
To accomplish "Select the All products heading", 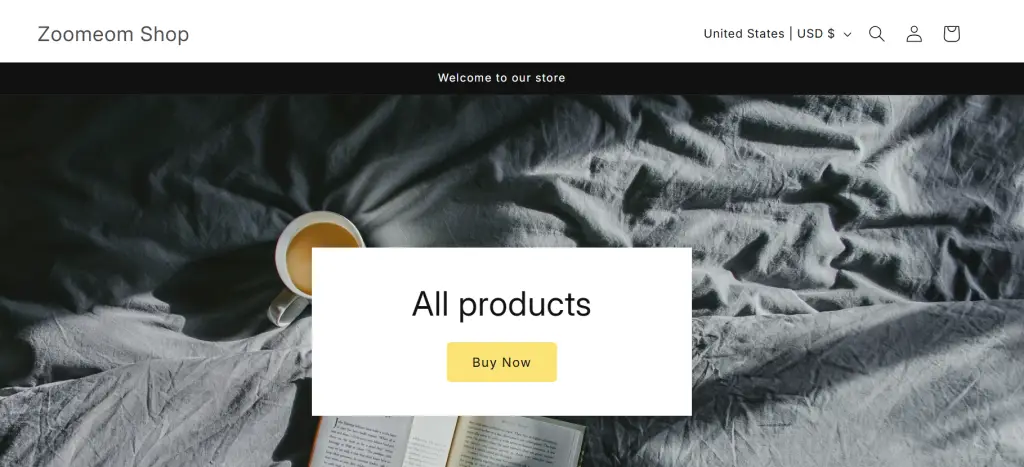I will 502,304.
